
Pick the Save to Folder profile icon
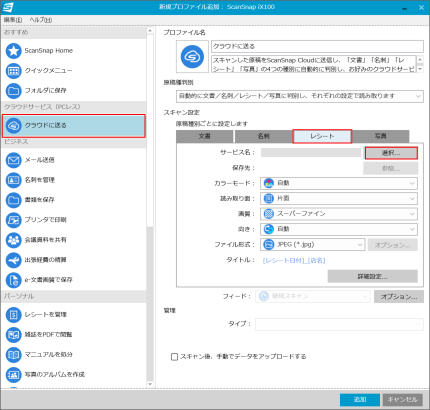click(14, 90)
